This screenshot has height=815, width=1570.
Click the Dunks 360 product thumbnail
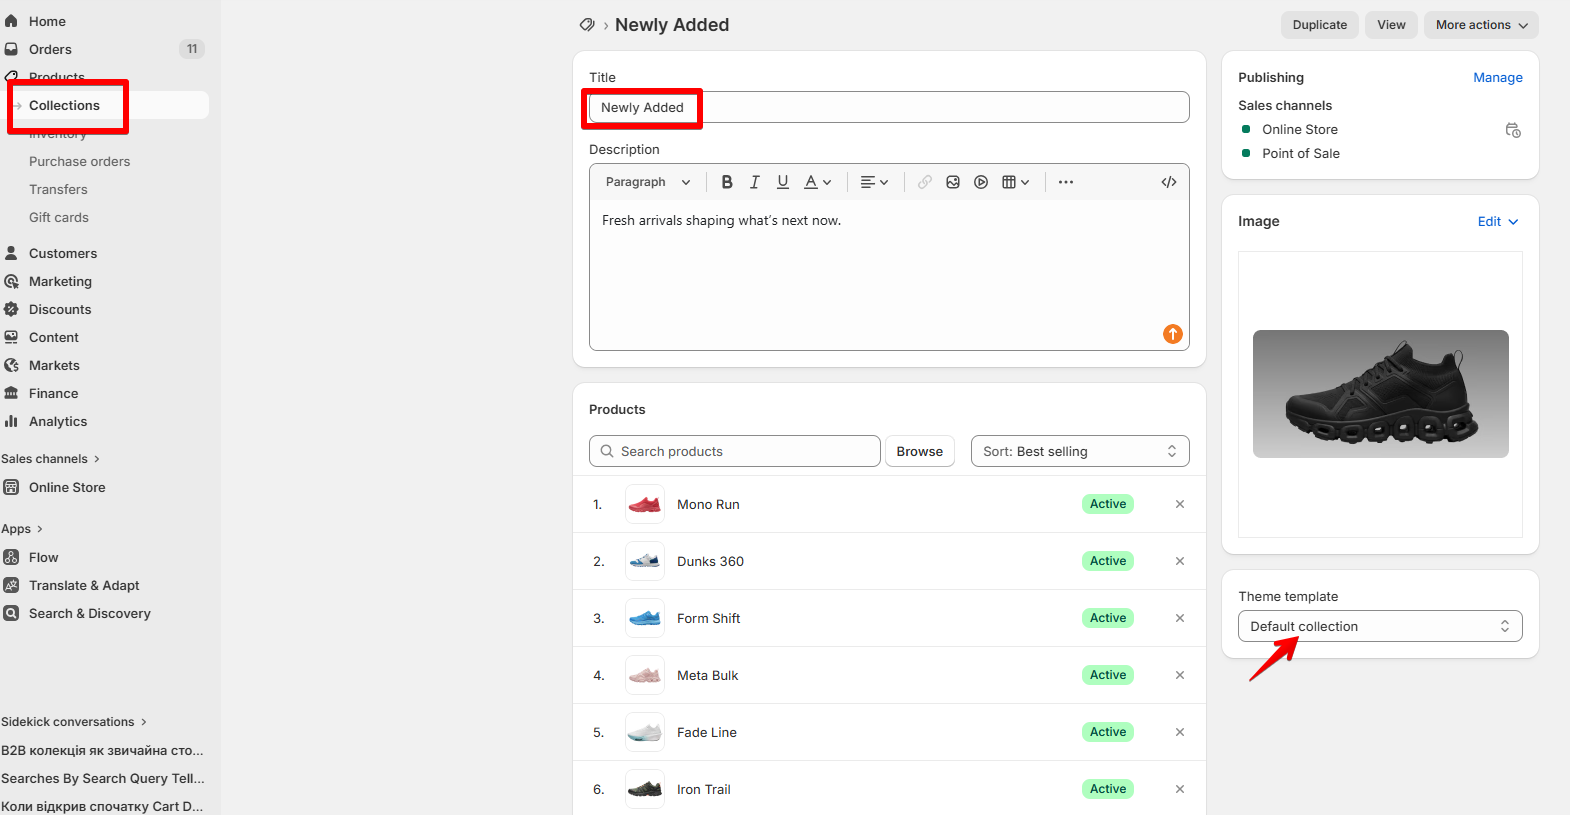tap(645, 561)
